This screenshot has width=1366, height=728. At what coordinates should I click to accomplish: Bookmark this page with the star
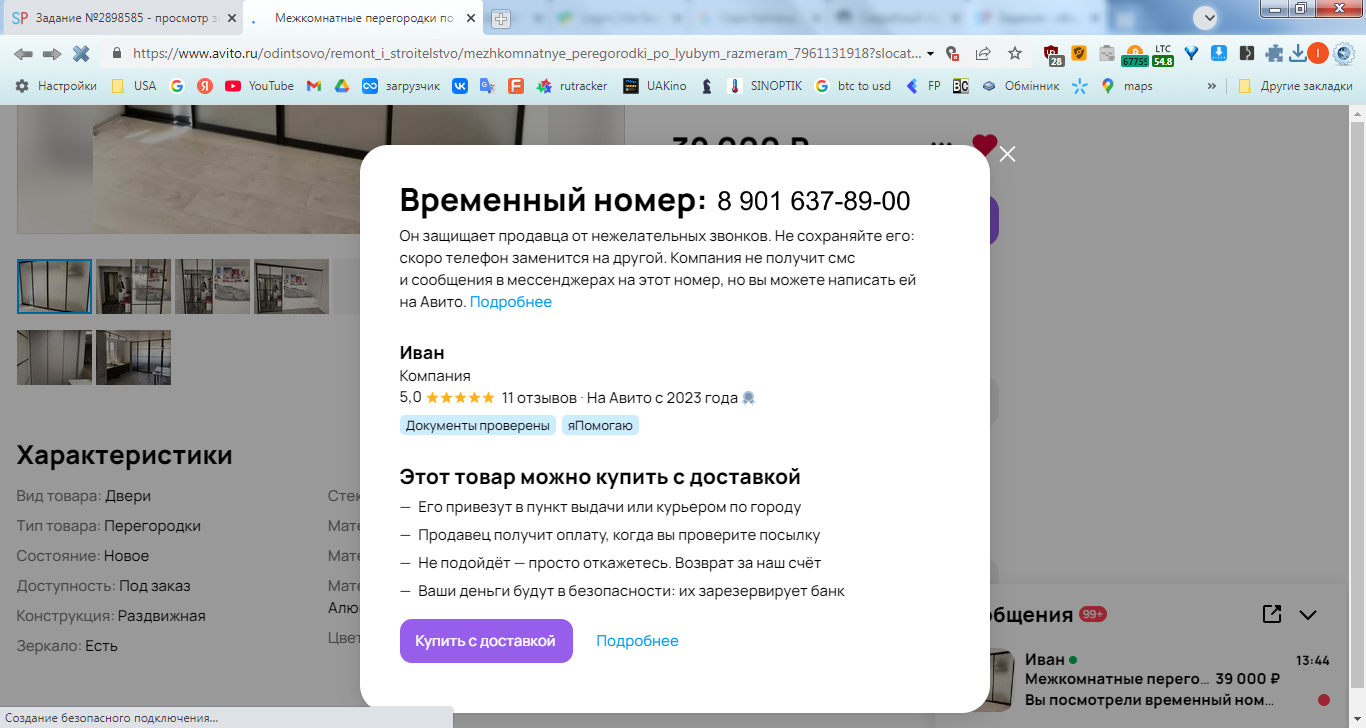(1015, 53)
